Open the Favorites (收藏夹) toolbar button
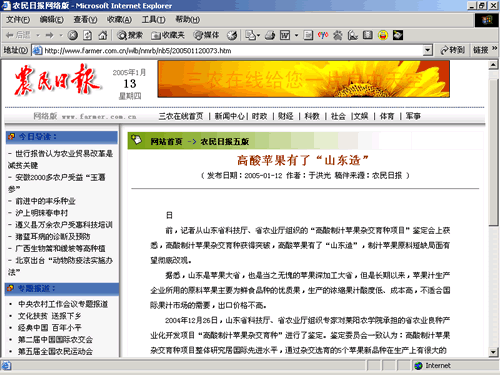 tap(168, 35)
